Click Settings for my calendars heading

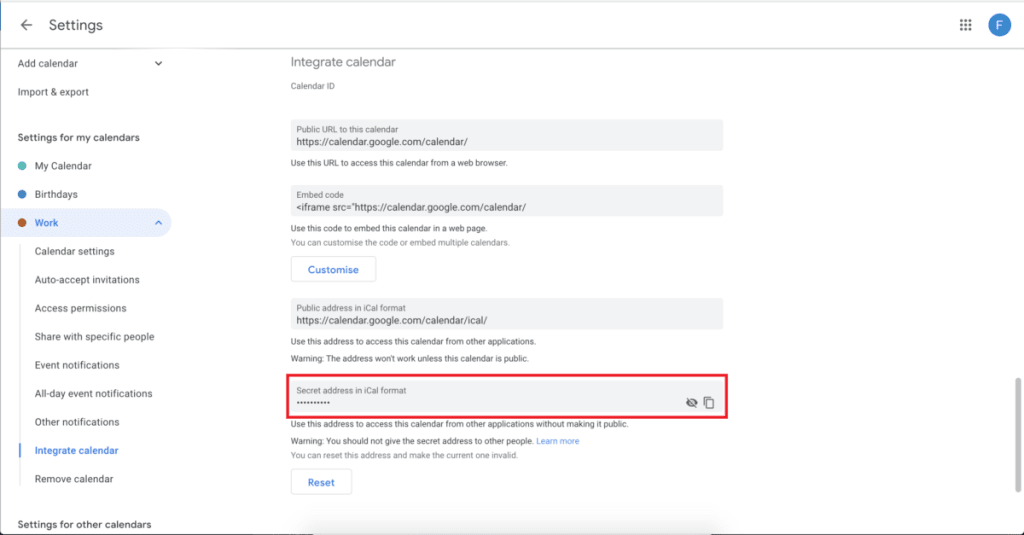click(x=78, y=138)
